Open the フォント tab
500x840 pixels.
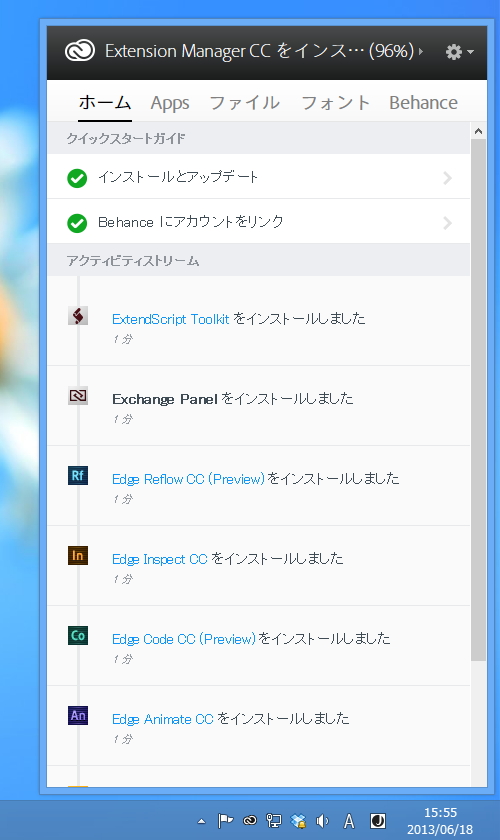point(335,102)
